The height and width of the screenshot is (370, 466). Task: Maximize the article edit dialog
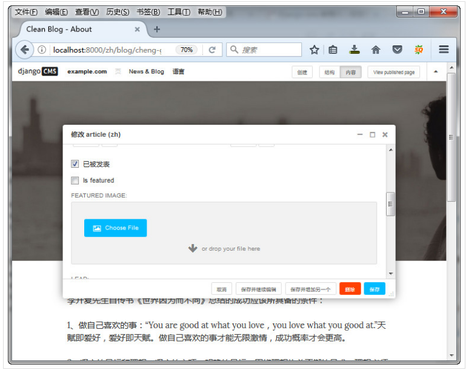pyautogui.click(x=372, y=135)
